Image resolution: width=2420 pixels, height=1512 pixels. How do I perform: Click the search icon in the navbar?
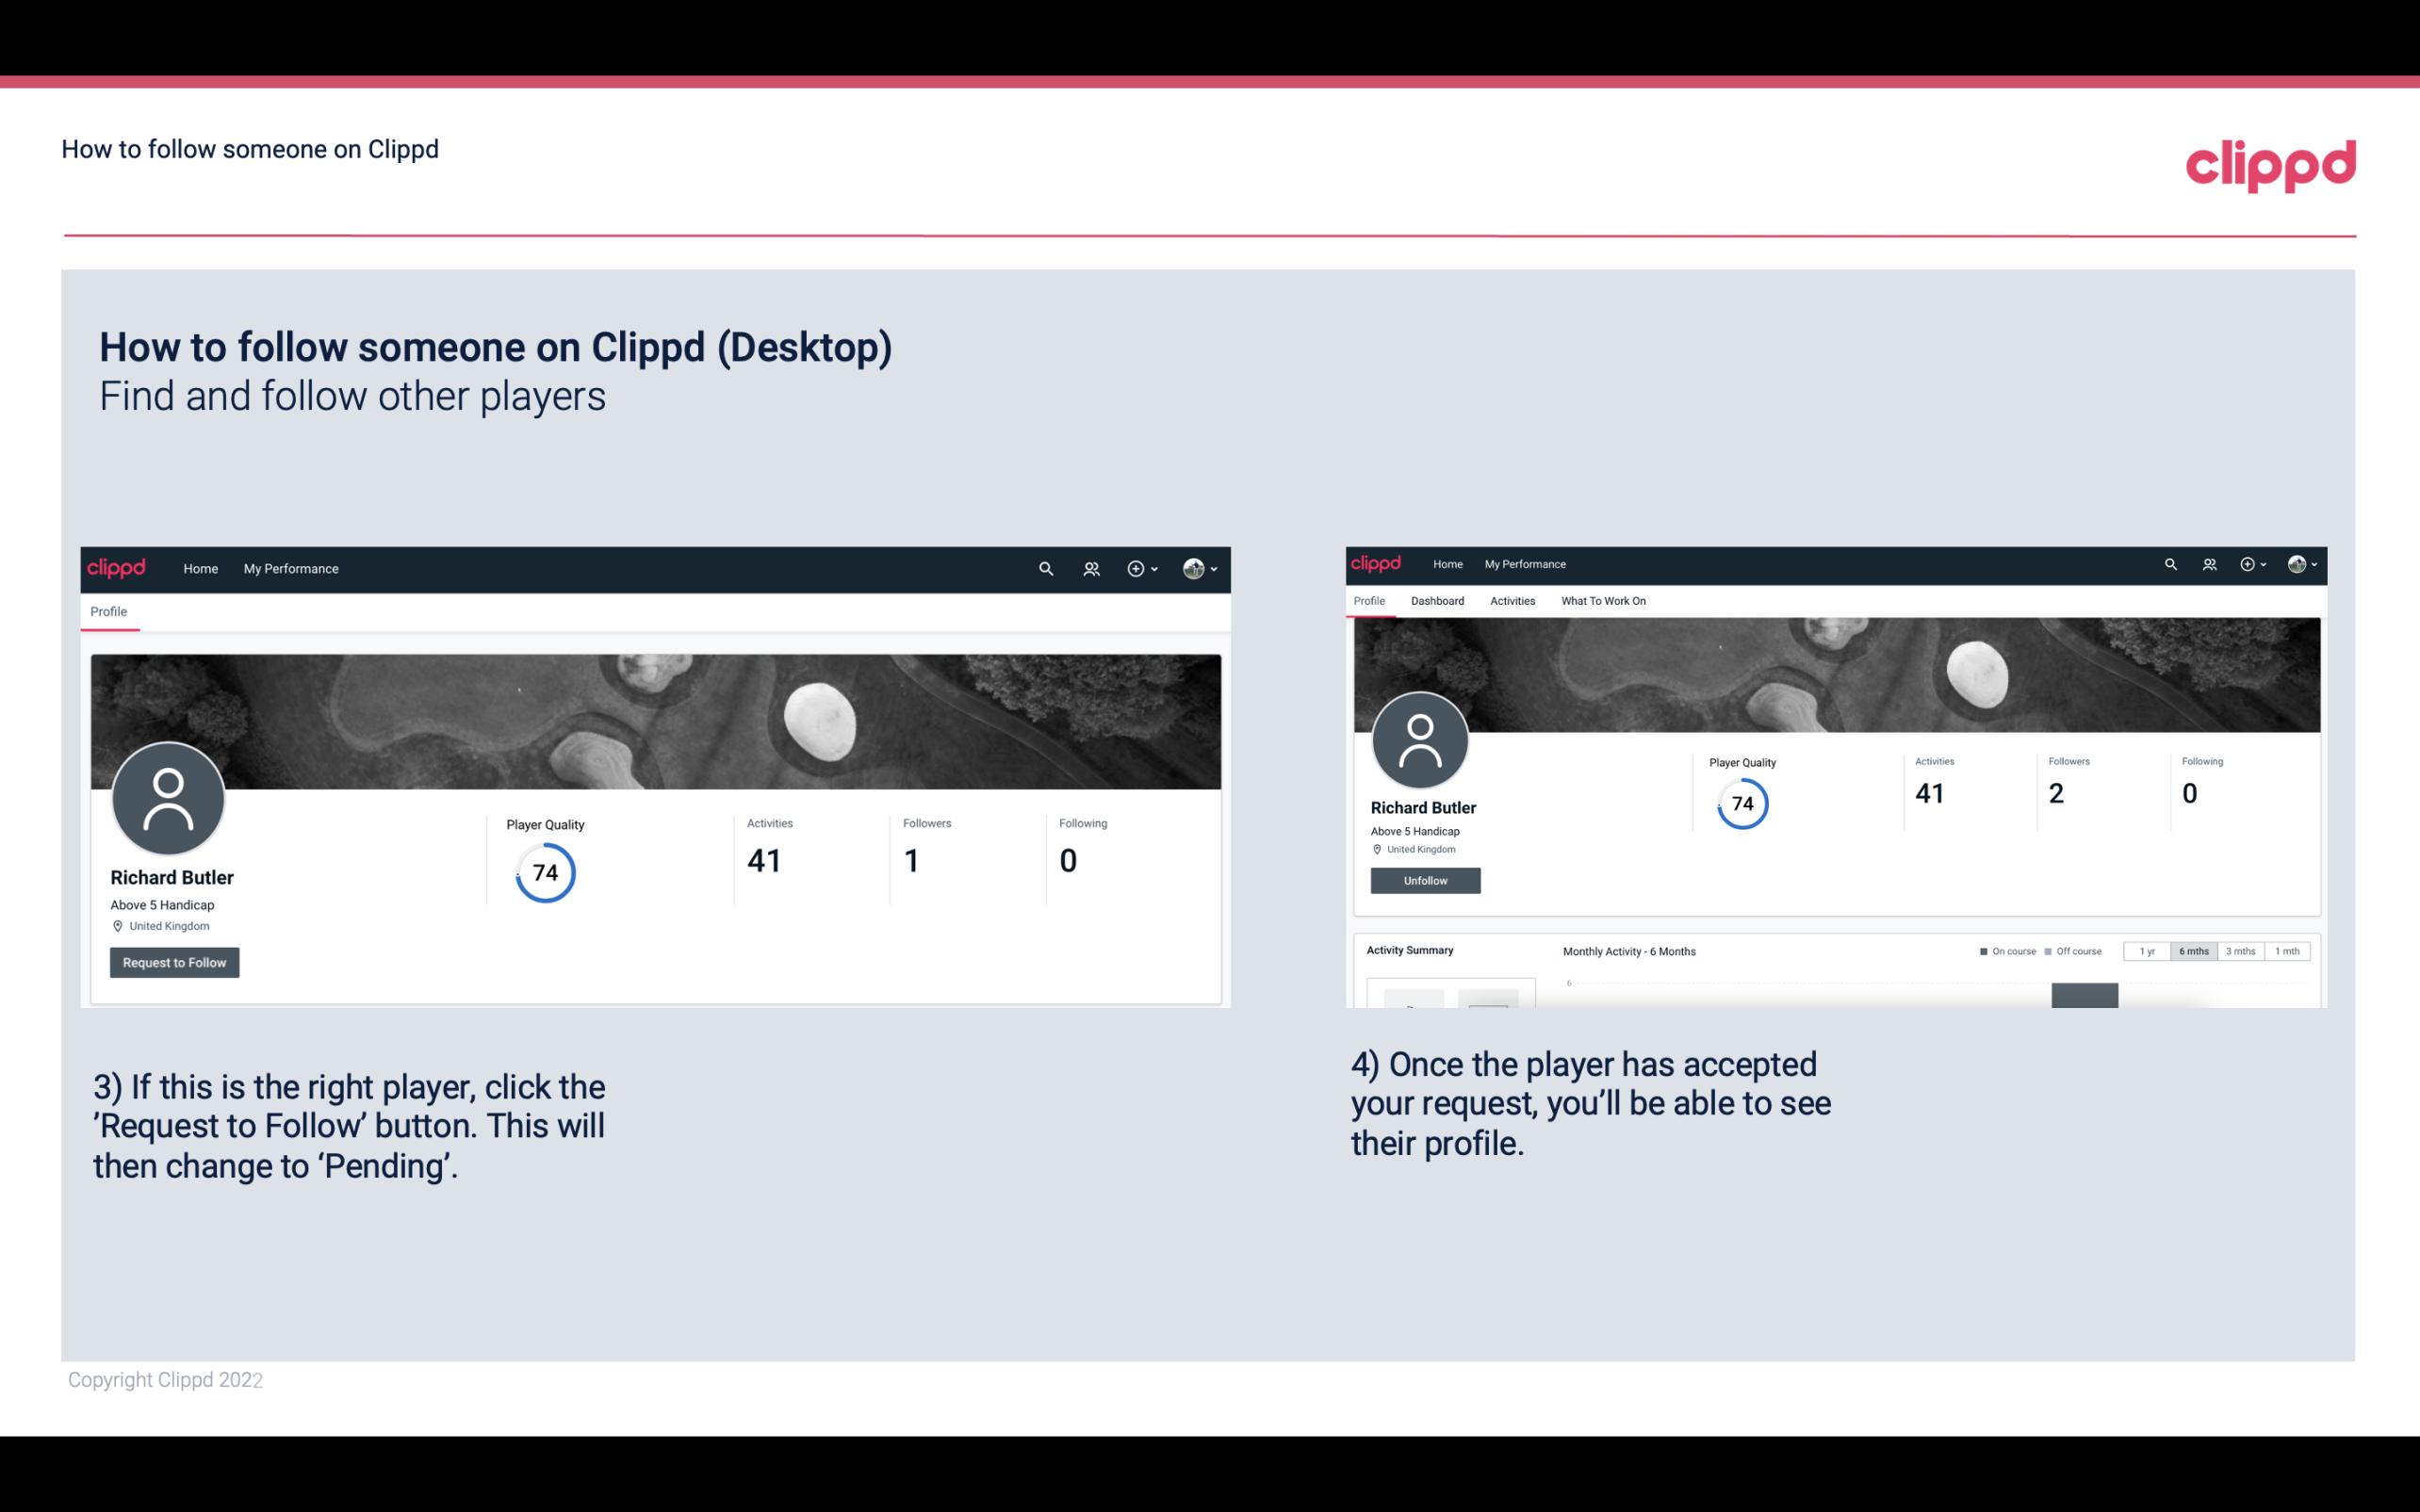[x=1045, y=568]
